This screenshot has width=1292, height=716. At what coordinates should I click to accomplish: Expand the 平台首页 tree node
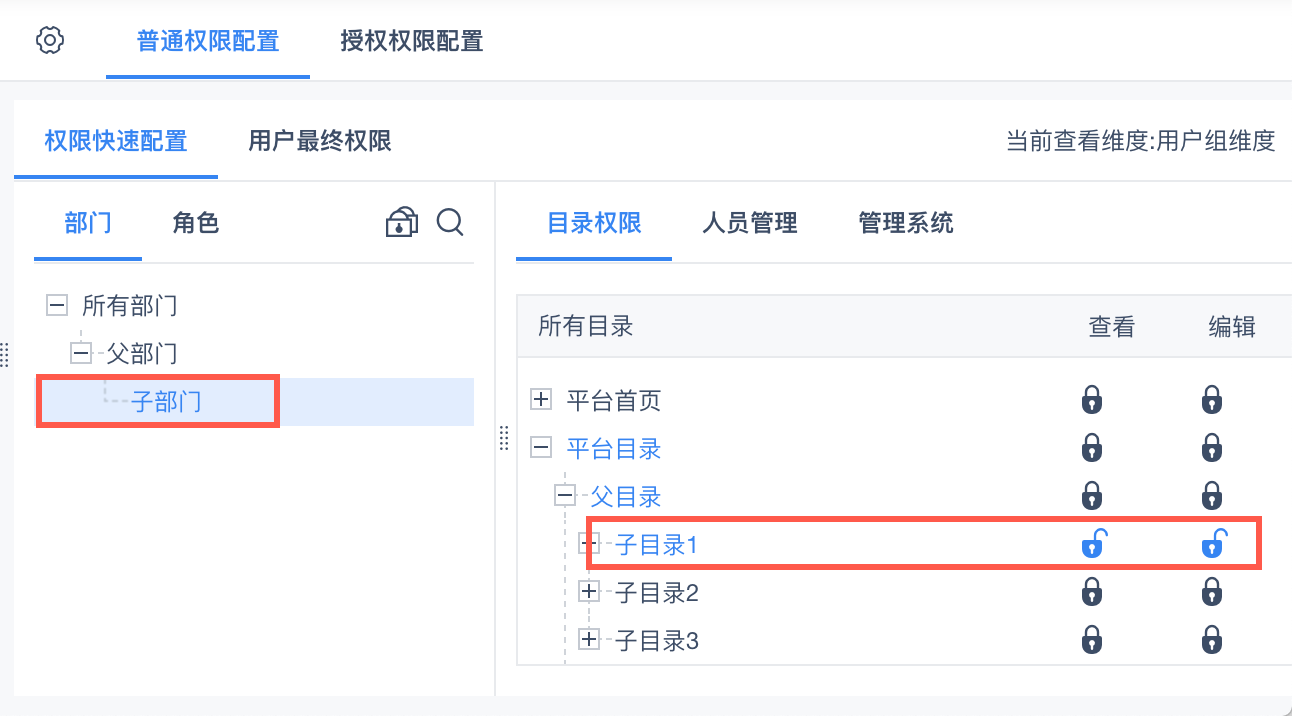point(541,400)
